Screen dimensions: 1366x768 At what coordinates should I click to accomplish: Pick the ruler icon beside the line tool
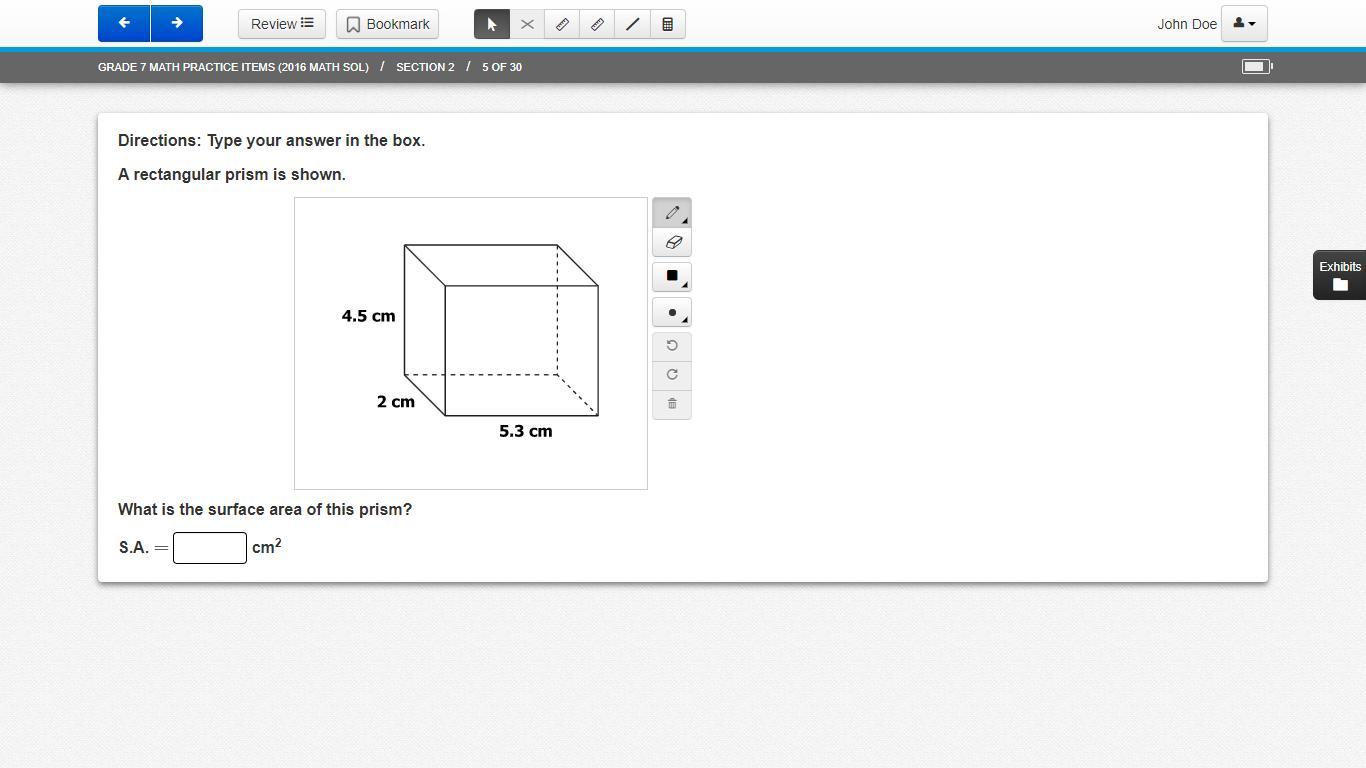[x=597, y=24]
